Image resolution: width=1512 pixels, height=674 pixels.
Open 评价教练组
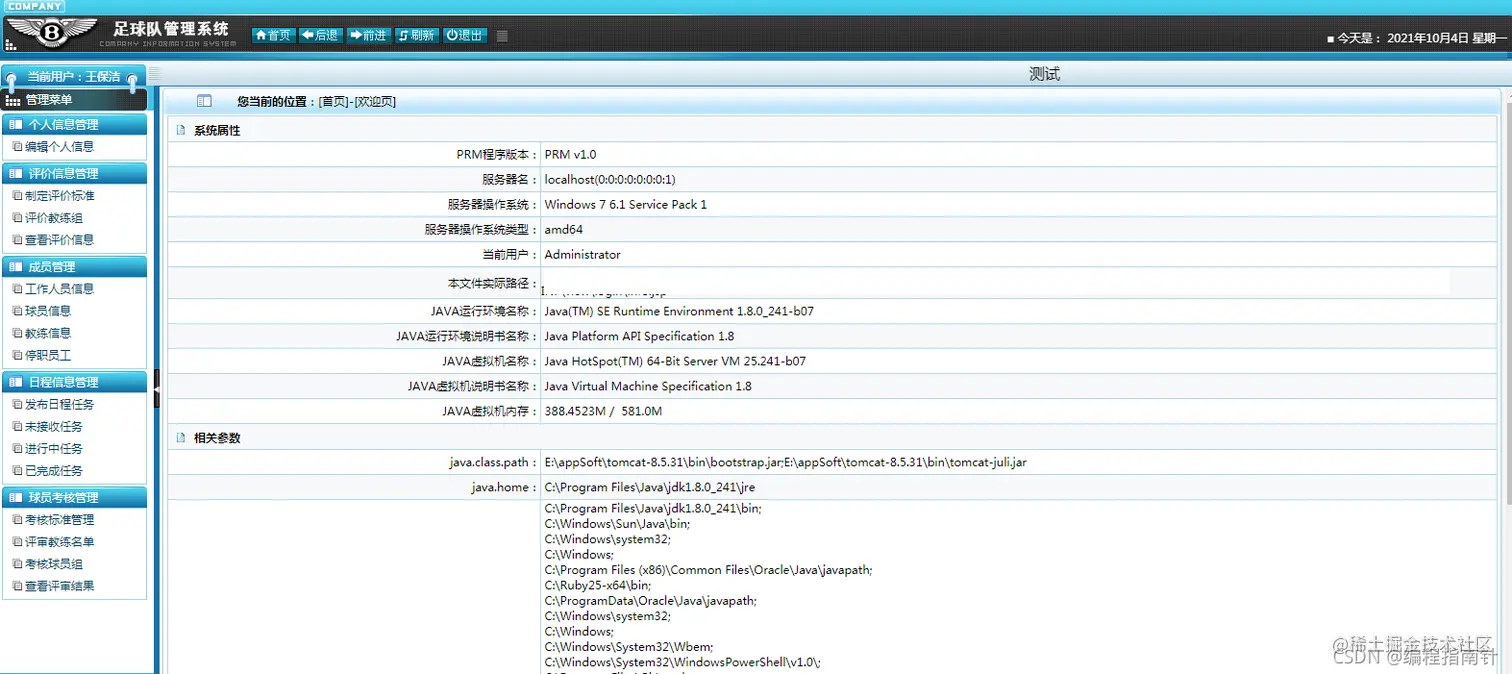(54, 218)
